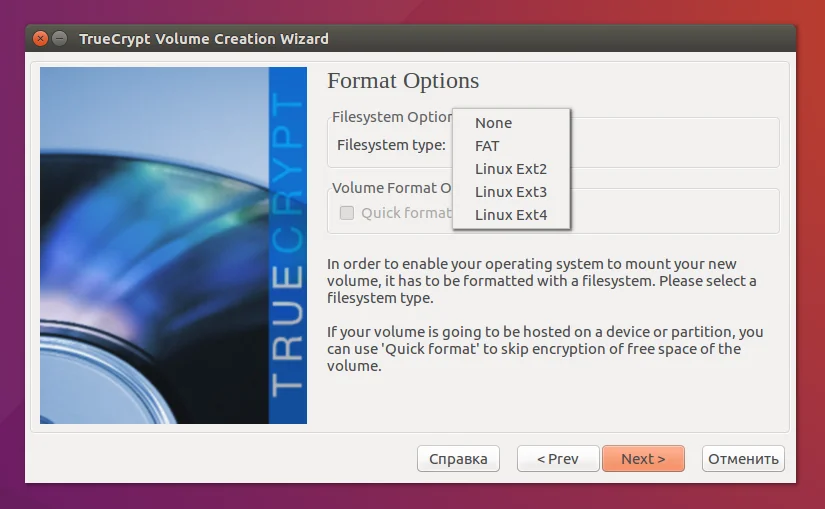Viewport: 825px width, 509px height.
Task: Click the Filesystem type label
Action: [x=391, y=145]
